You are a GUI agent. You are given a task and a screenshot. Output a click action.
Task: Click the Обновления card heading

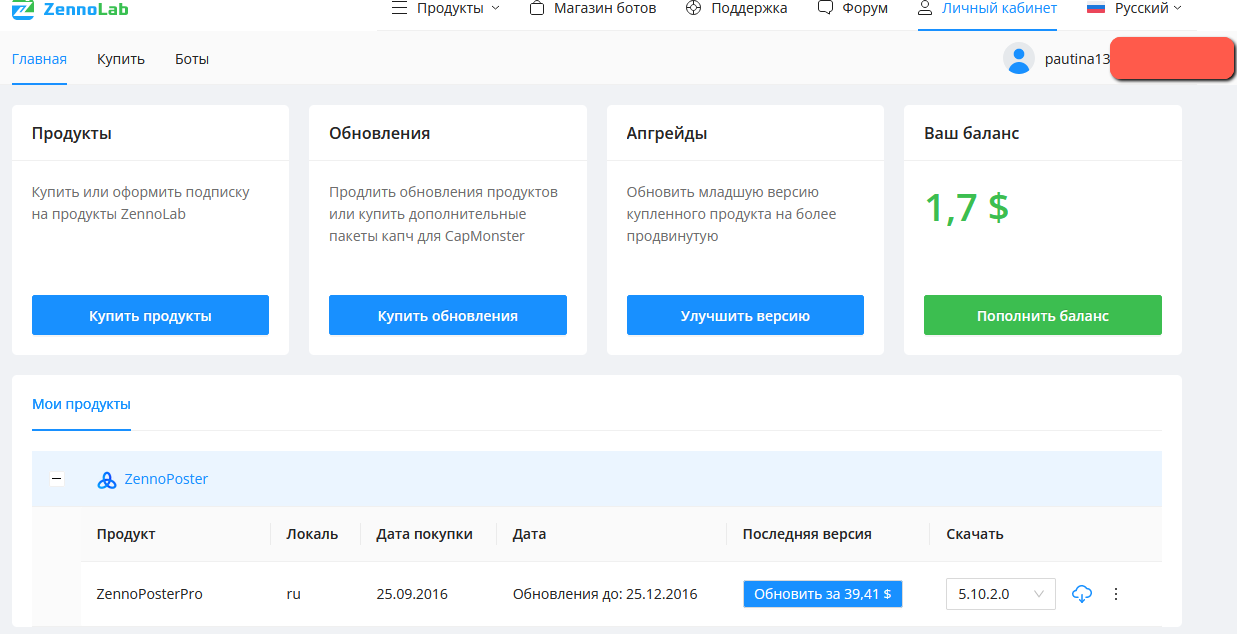(x=380, y=133)
